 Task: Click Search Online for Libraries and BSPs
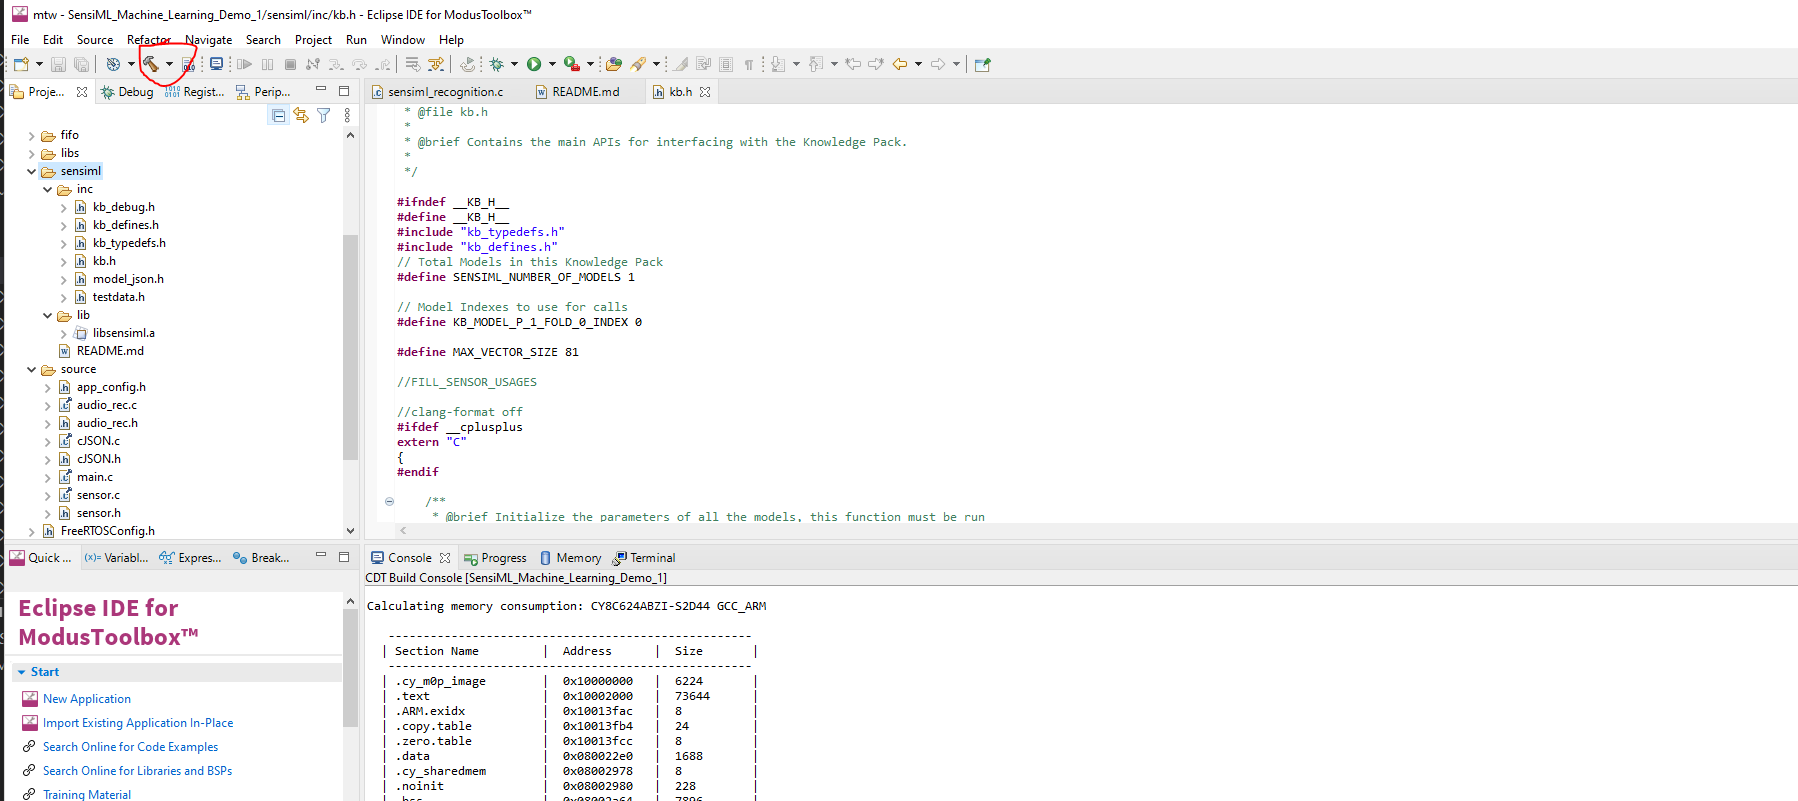click(x=137, y=771)
